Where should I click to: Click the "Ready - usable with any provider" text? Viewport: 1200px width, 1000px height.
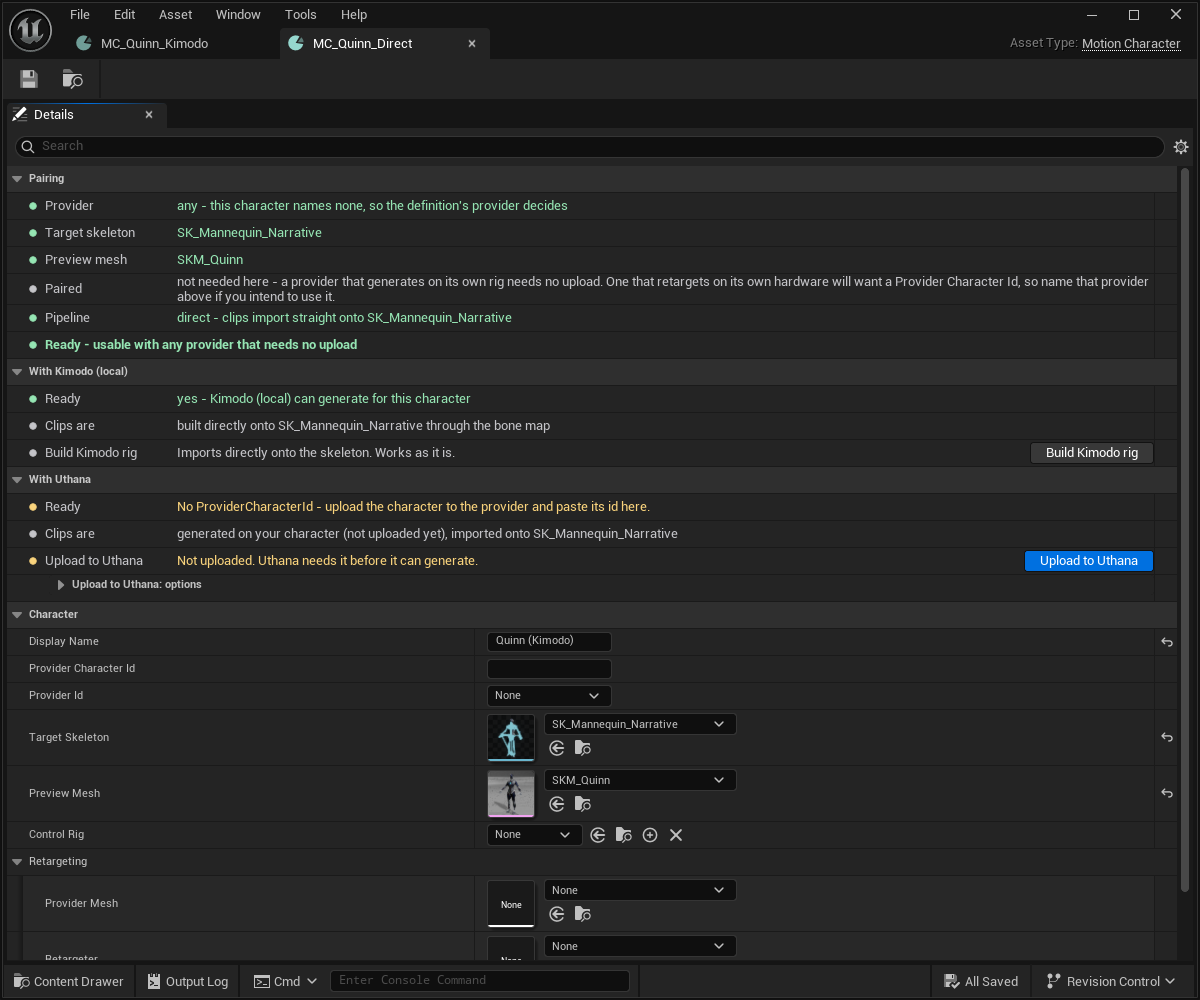point(201,345)
